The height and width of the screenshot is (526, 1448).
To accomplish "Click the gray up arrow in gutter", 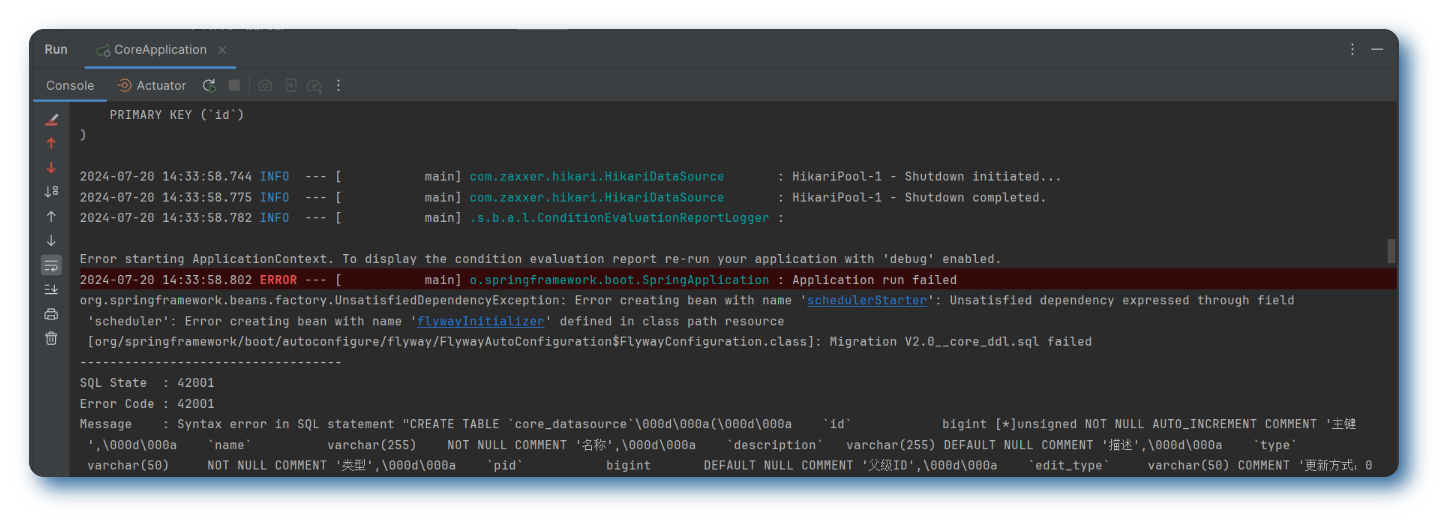I will 51,216.
